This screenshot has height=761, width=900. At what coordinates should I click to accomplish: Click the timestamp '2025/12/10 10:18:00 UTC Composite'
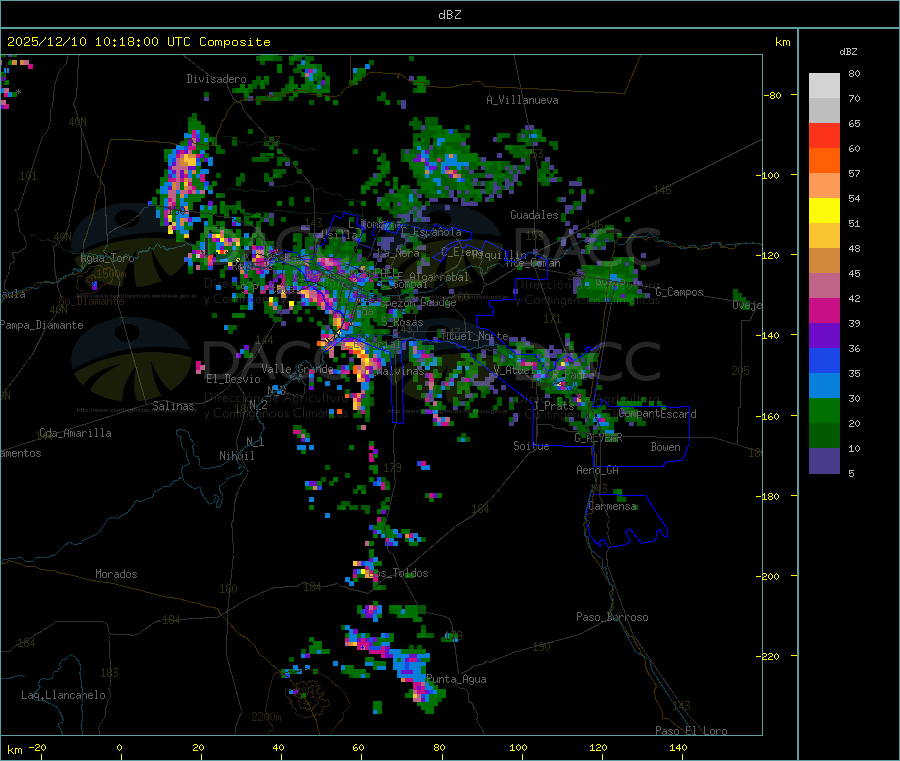coord(138,42)
